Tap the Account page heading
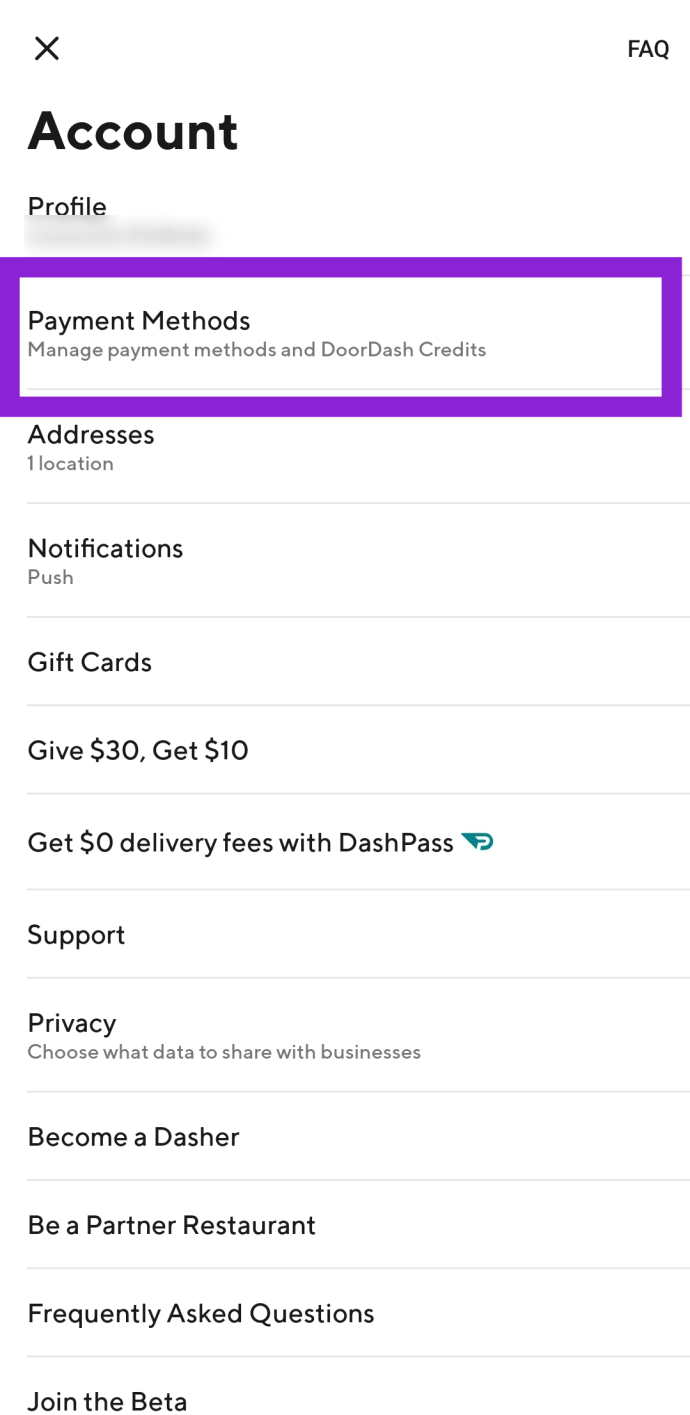 133,131
